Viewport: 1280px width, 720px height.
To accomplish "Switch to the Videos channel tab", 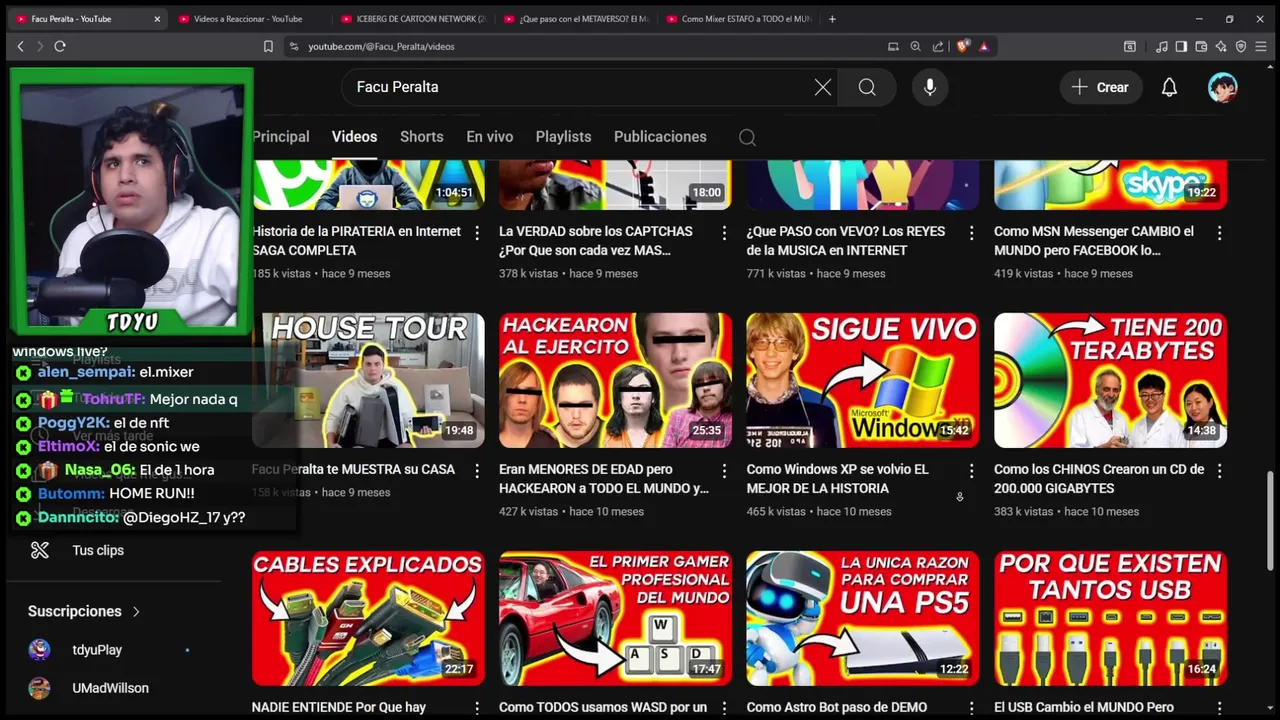I will click(354, 137).
